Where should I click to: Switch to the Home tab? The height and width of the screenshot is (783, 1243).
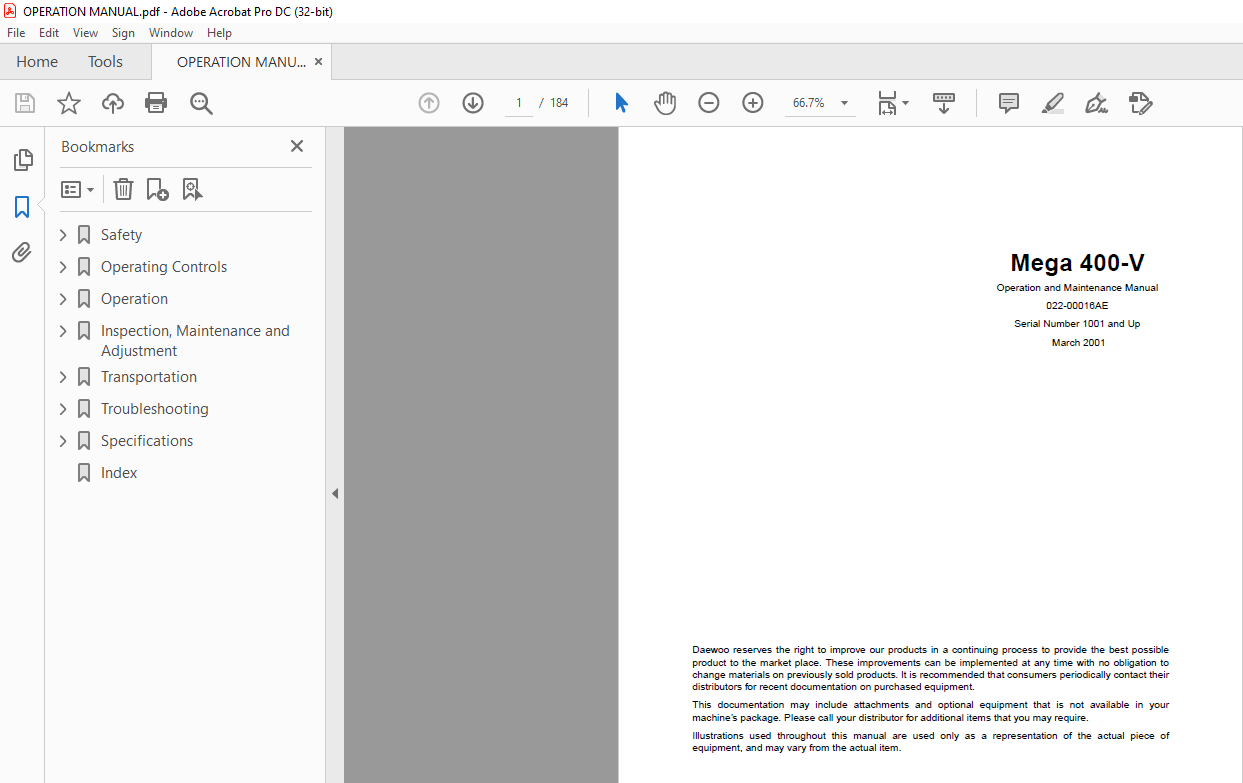[37, 62]
